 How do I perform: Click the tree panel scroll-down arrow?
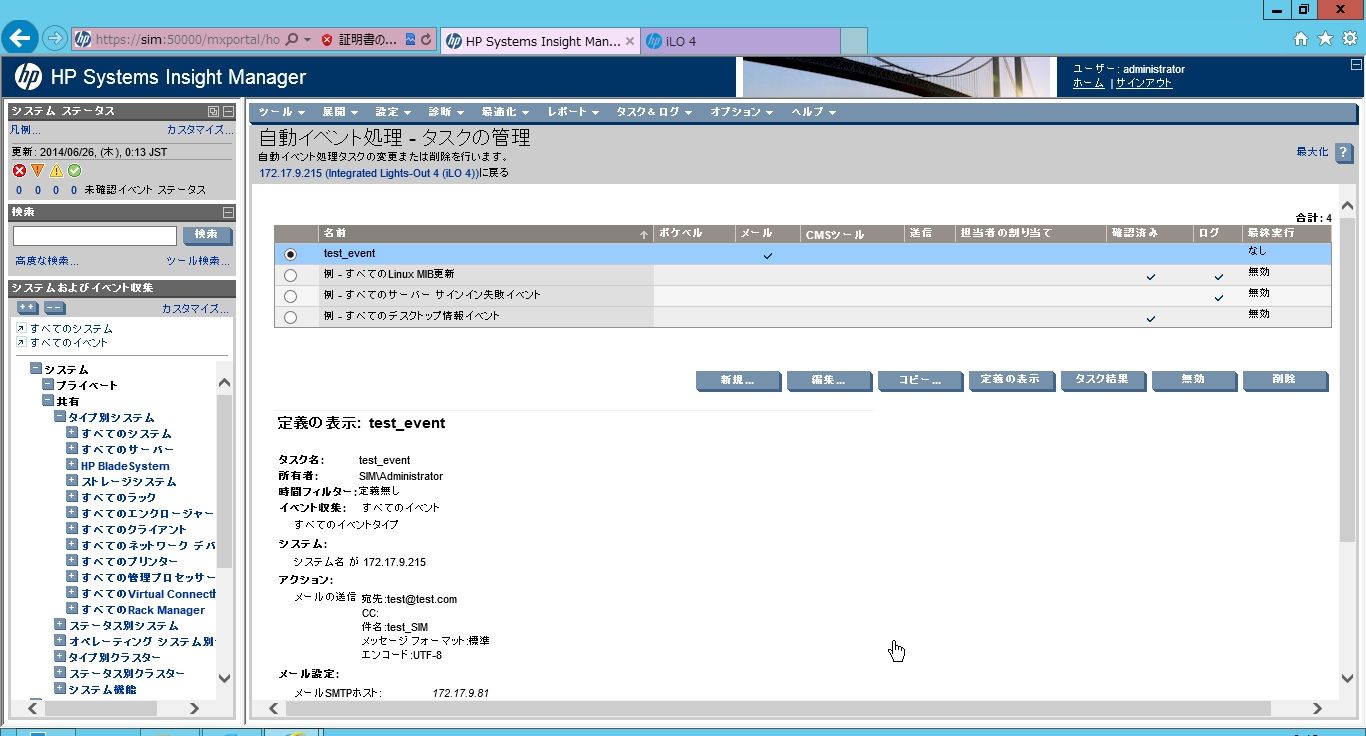click(x=224, y=678)
